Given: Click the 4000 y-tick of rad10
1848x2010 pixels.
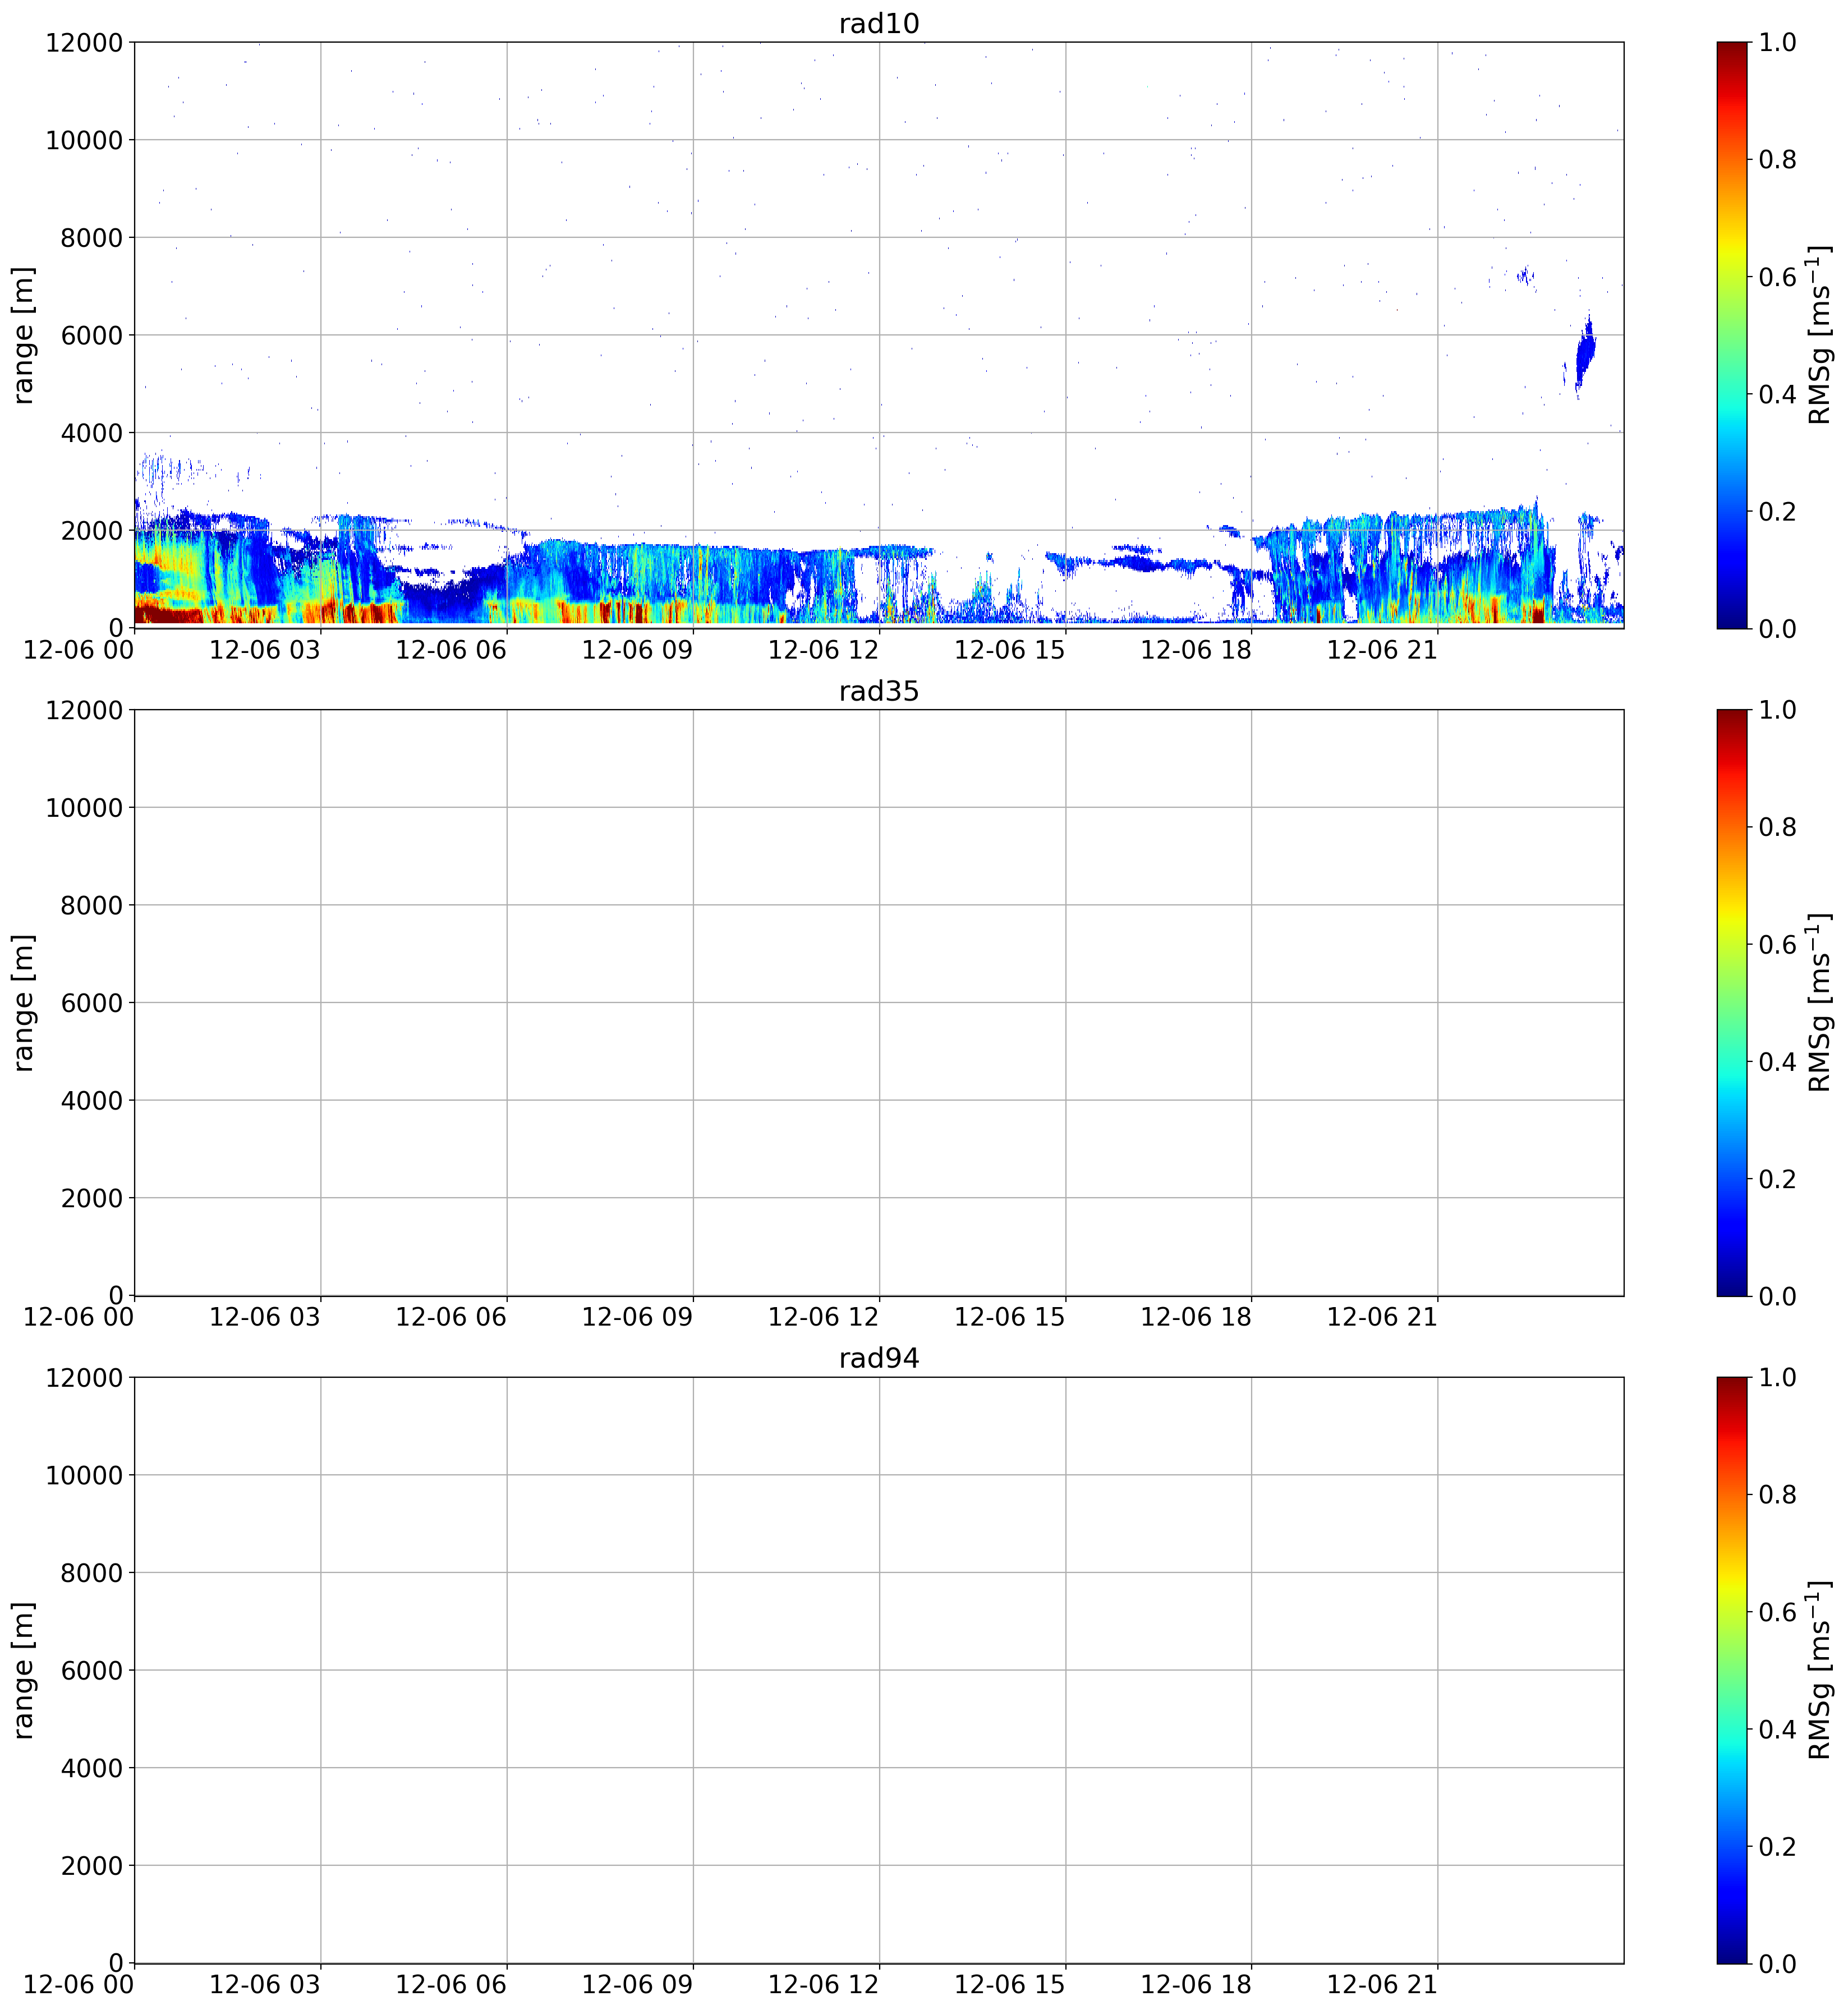Looking at the screenshot, I should [x=91, y=433].
